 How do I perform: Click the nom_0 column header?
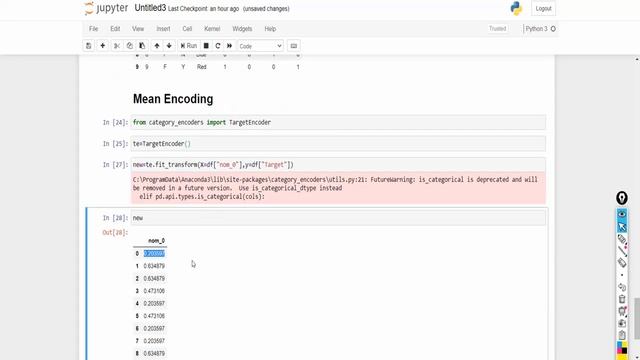156,241
